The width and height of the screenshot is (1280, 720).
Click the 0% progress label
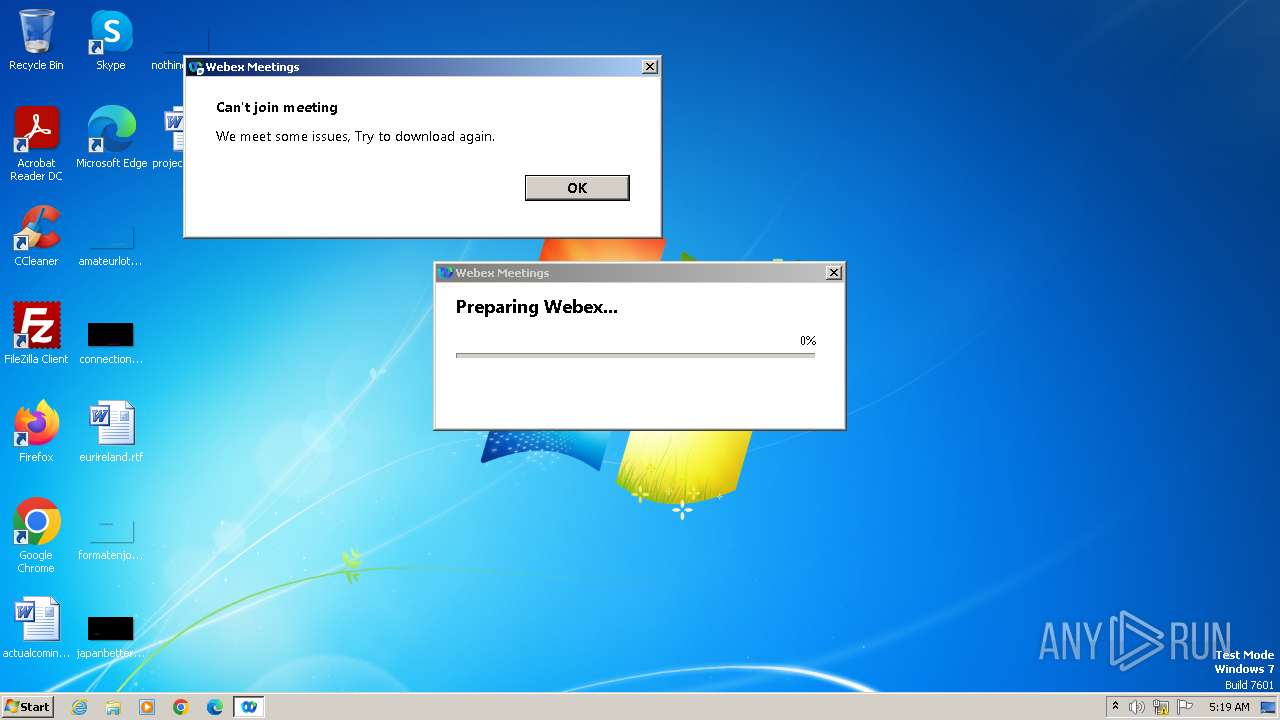pyautogui.click(x=807, y=341)
